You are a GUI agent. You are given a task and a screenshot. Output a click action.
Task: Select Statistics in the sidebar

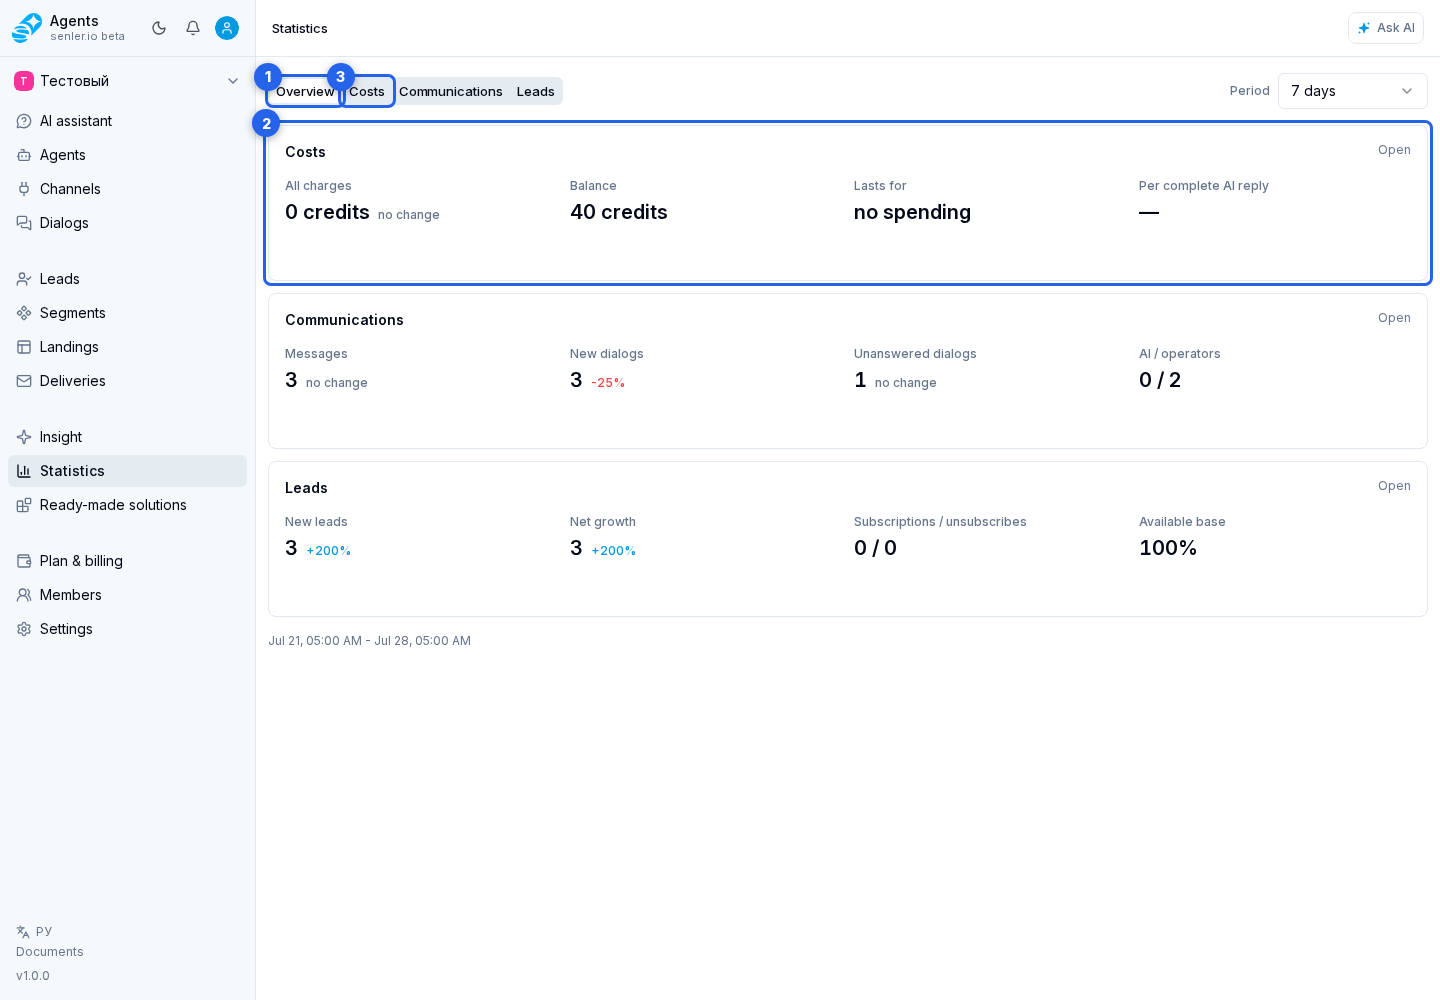point(127,471)
